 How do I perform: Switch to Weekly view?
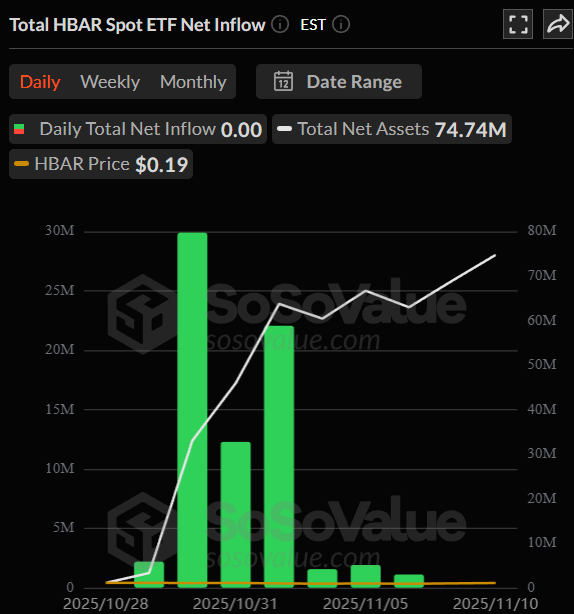[x=110, y=82]
